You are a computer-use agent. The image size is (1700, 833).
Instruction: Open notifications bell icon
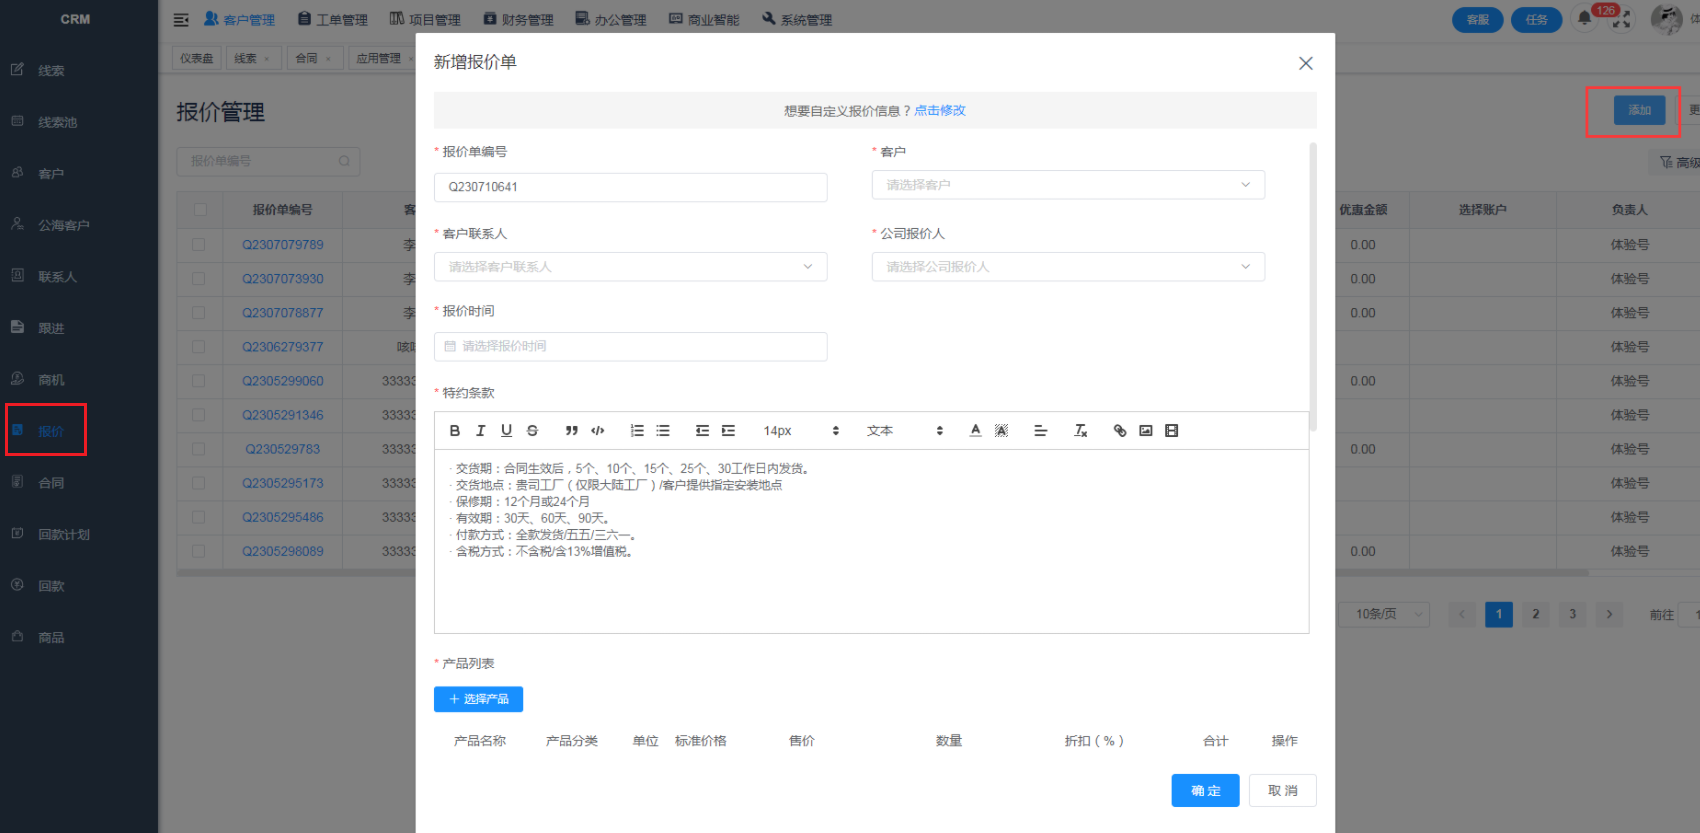coord(1585,19)
